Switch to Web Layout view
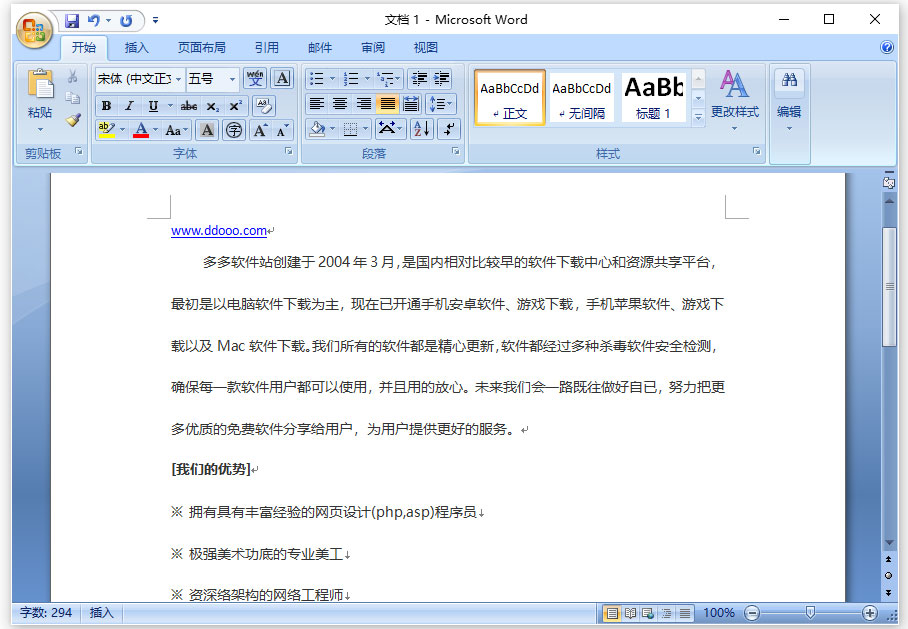 (x=648, y=611)
